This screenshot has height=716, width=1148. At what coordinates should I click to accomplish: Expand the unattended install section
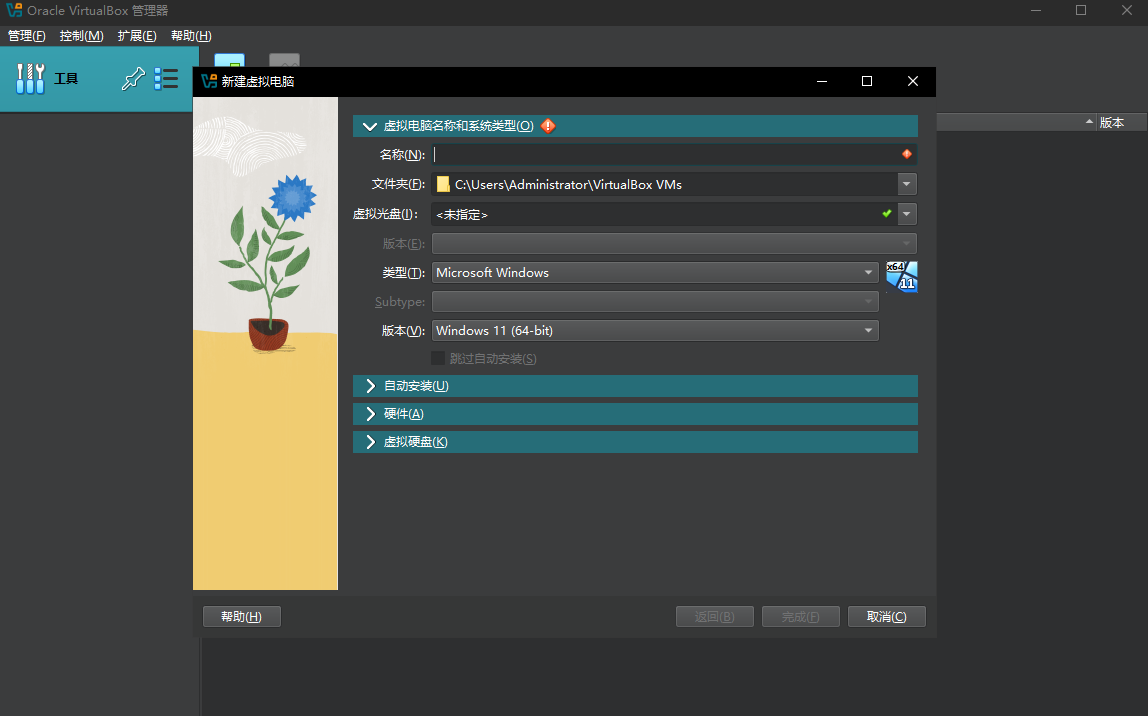pyautogui.click(x=635, y=386)
